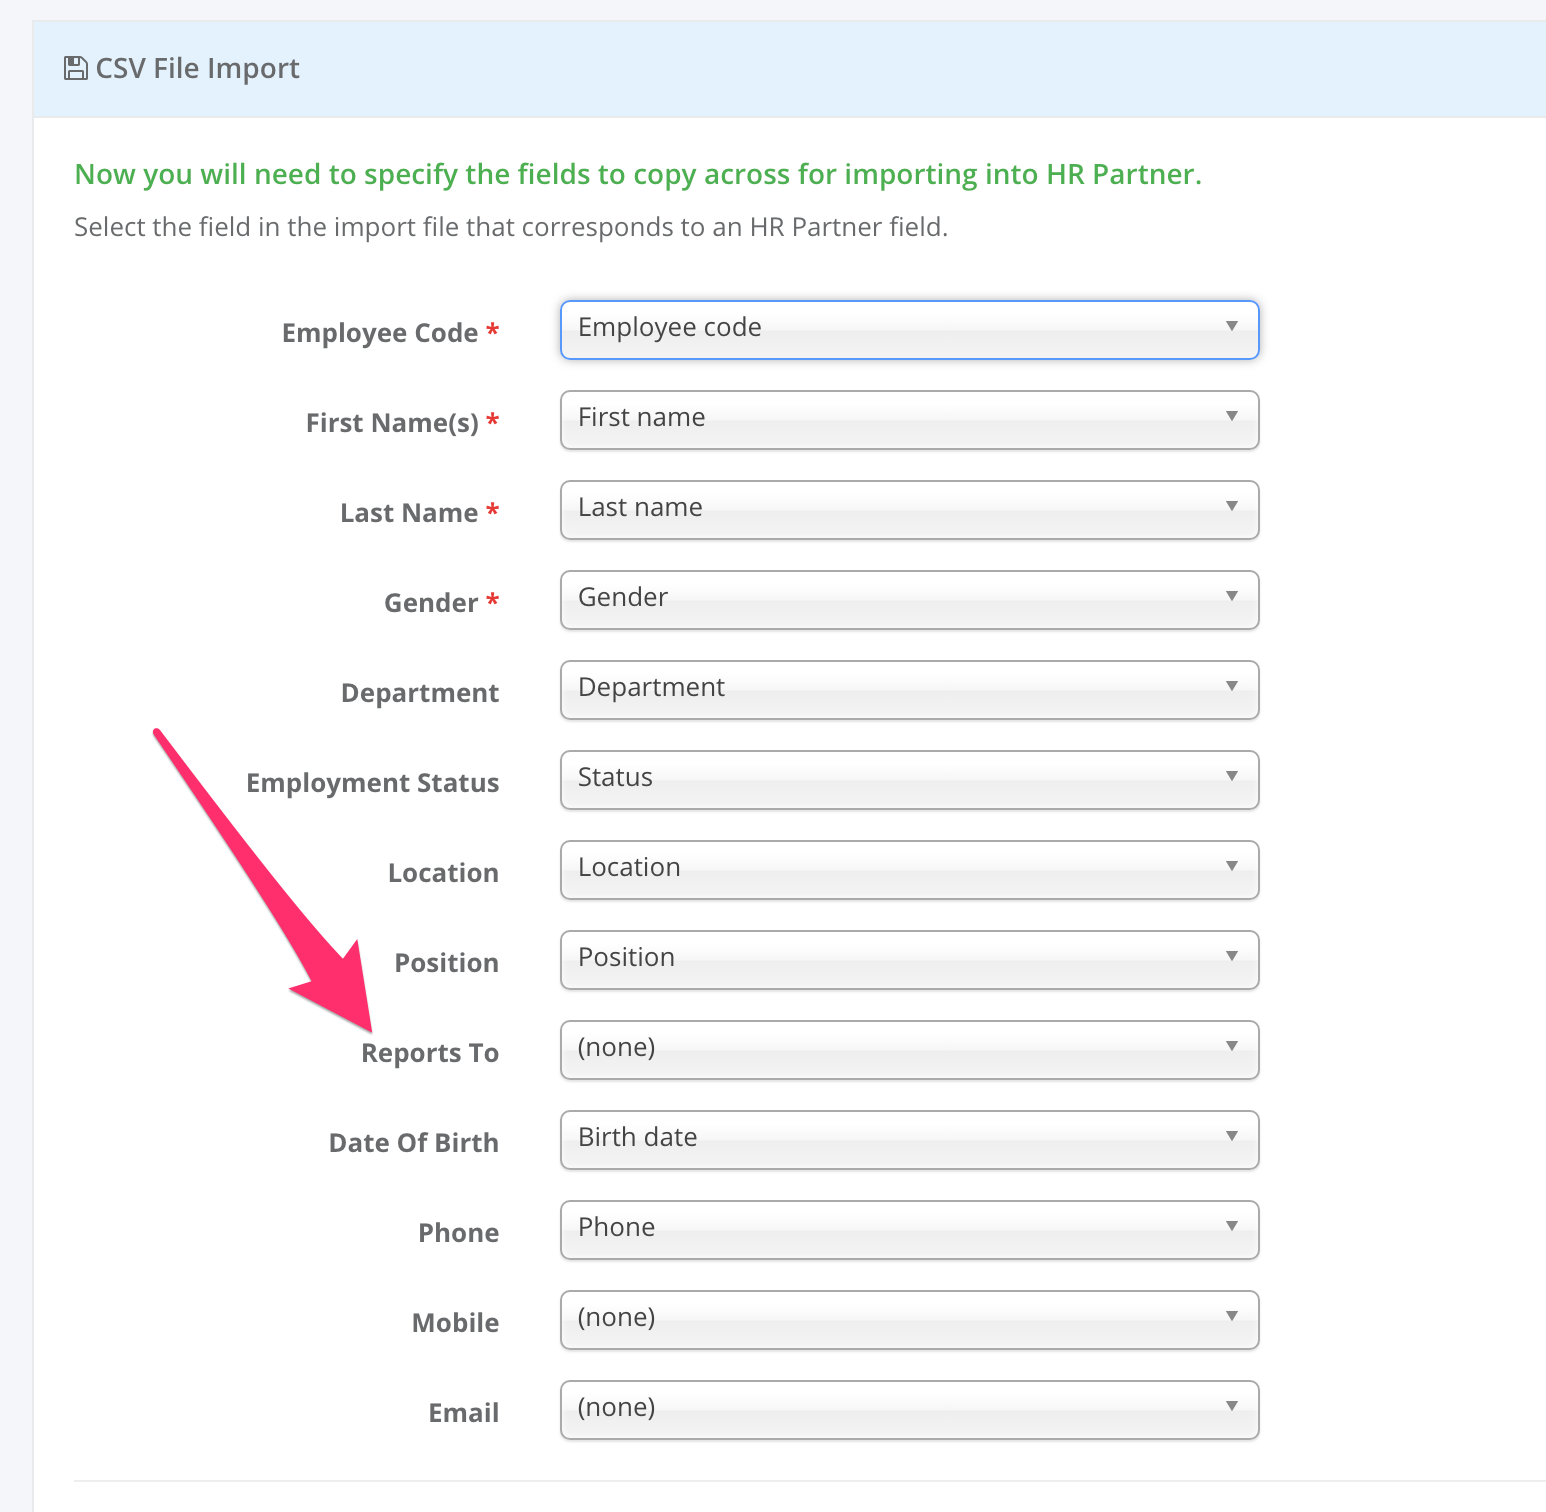Click the Location label

coord(443,873)
